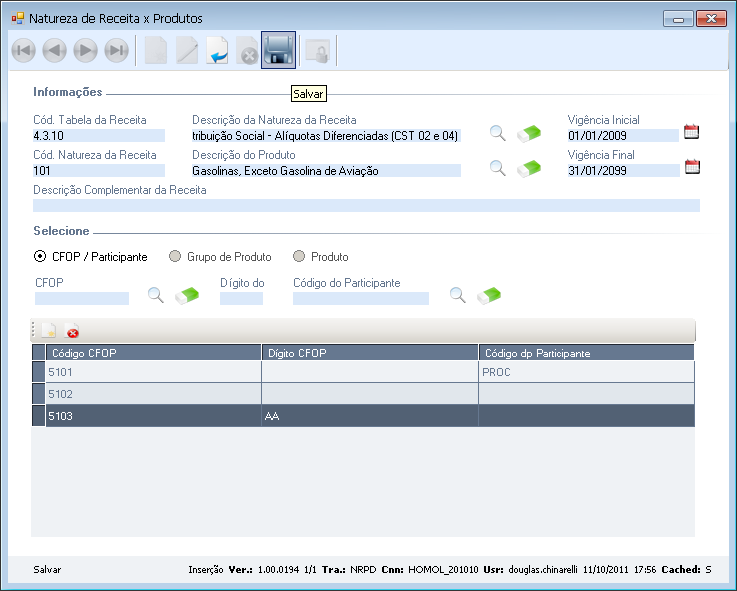This screenshot has width=737, height=591.
Task: Click the blue arrow undo toolbar icon
Action: tap(217, 51)
